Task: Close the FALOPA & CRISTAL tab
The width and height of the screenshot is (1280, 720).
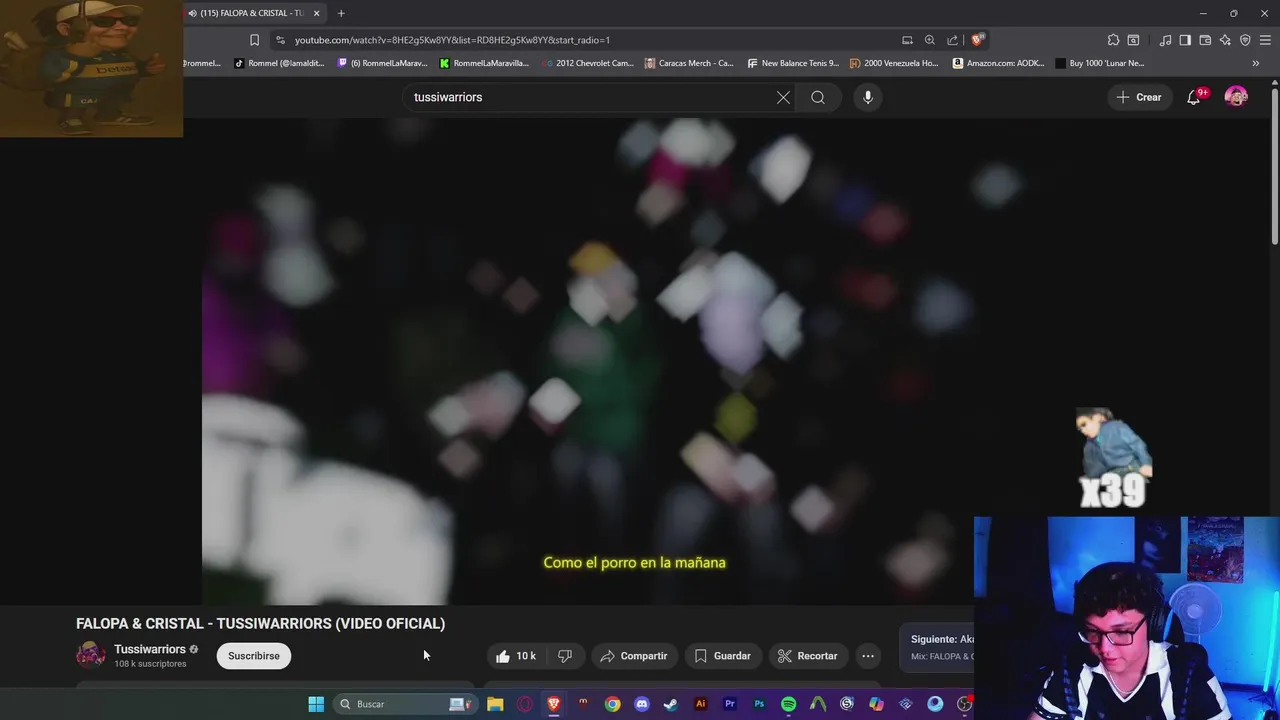Action: point(317,13)
